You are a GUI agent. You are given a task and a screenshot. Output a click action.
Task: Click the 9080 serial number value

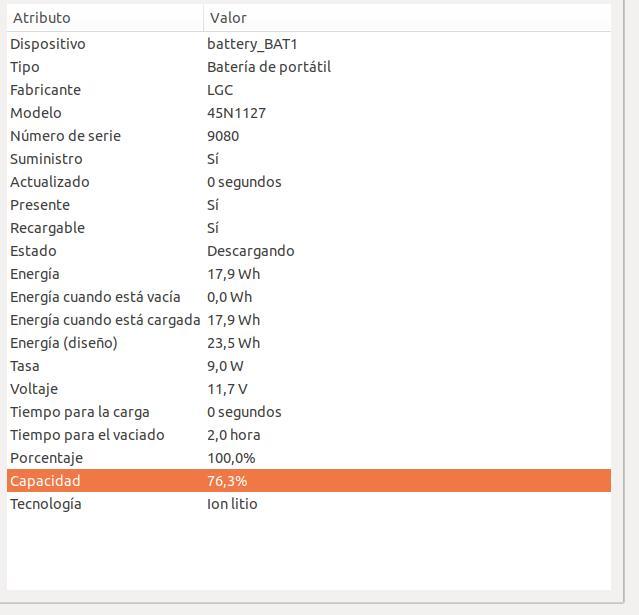pyautogui.click(x=223, y=136)
